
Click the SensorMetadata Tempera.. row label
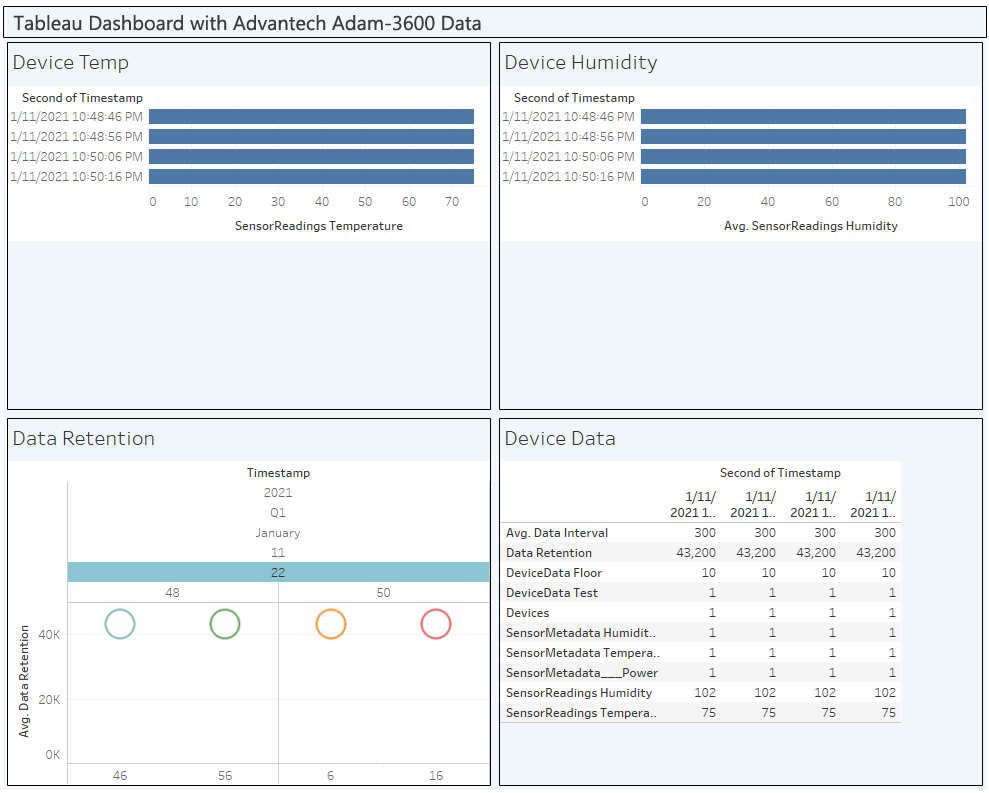(583, 653)
